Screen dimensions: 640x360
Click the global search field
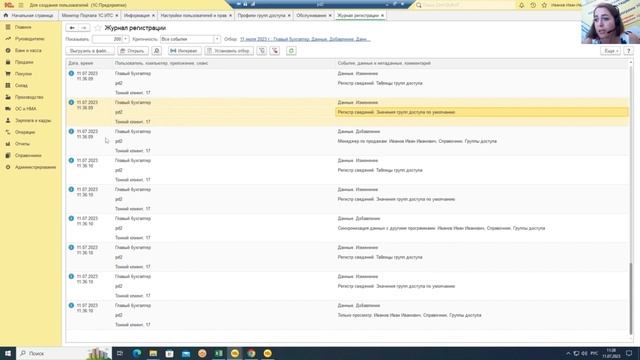(x=464, y=5)
